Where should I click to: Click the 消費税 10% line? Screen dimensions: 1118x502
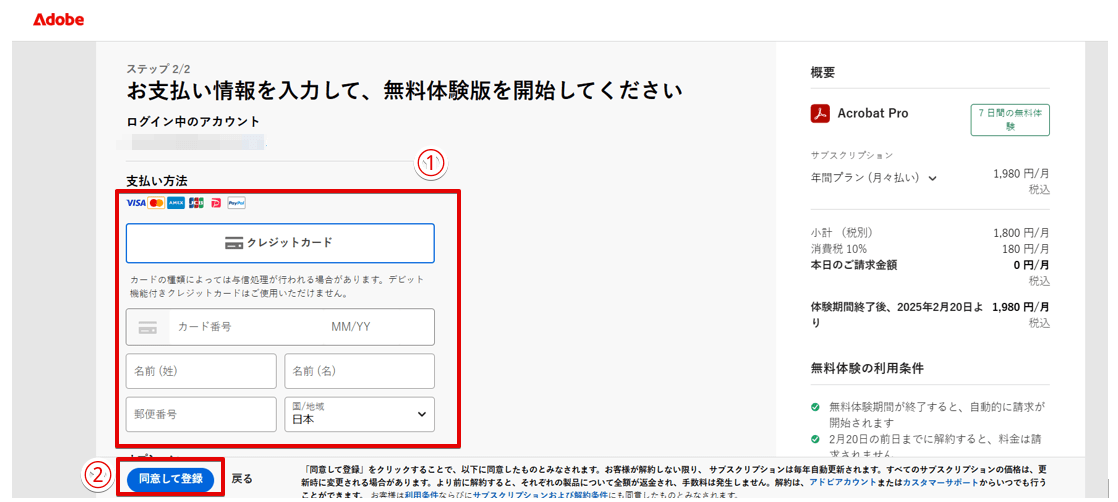[838, 249]
